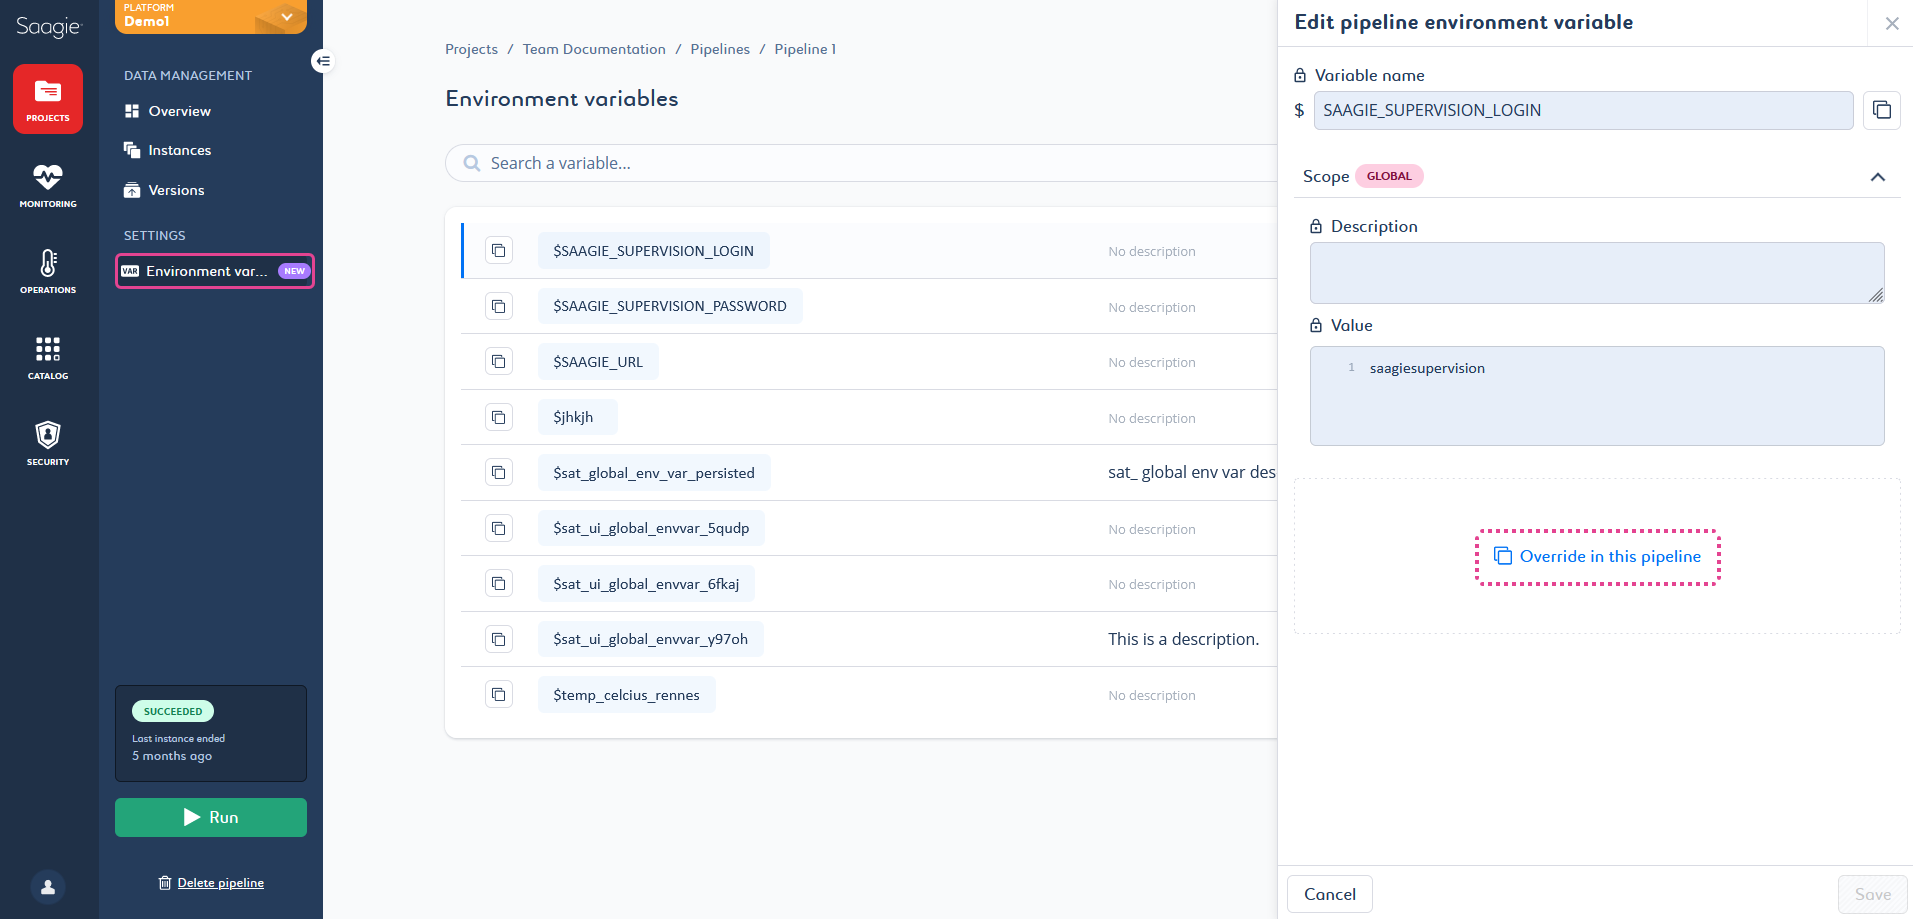Open the user profile avatar
The width and height of the screenshot is (1913, 919).
[48, 887]
